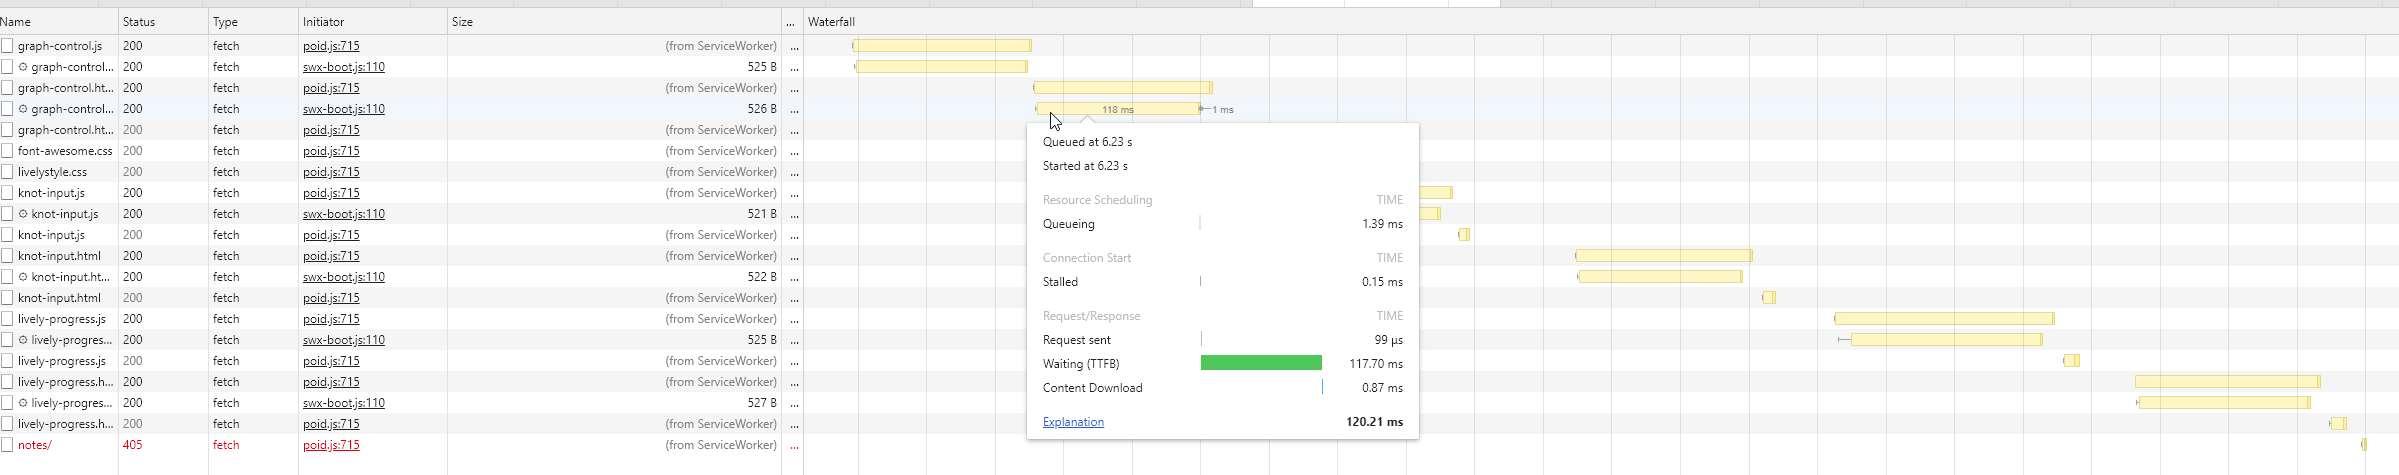Select the 405 status cell for notes/
2399x475 pixels.
click(x=133, y=445)
